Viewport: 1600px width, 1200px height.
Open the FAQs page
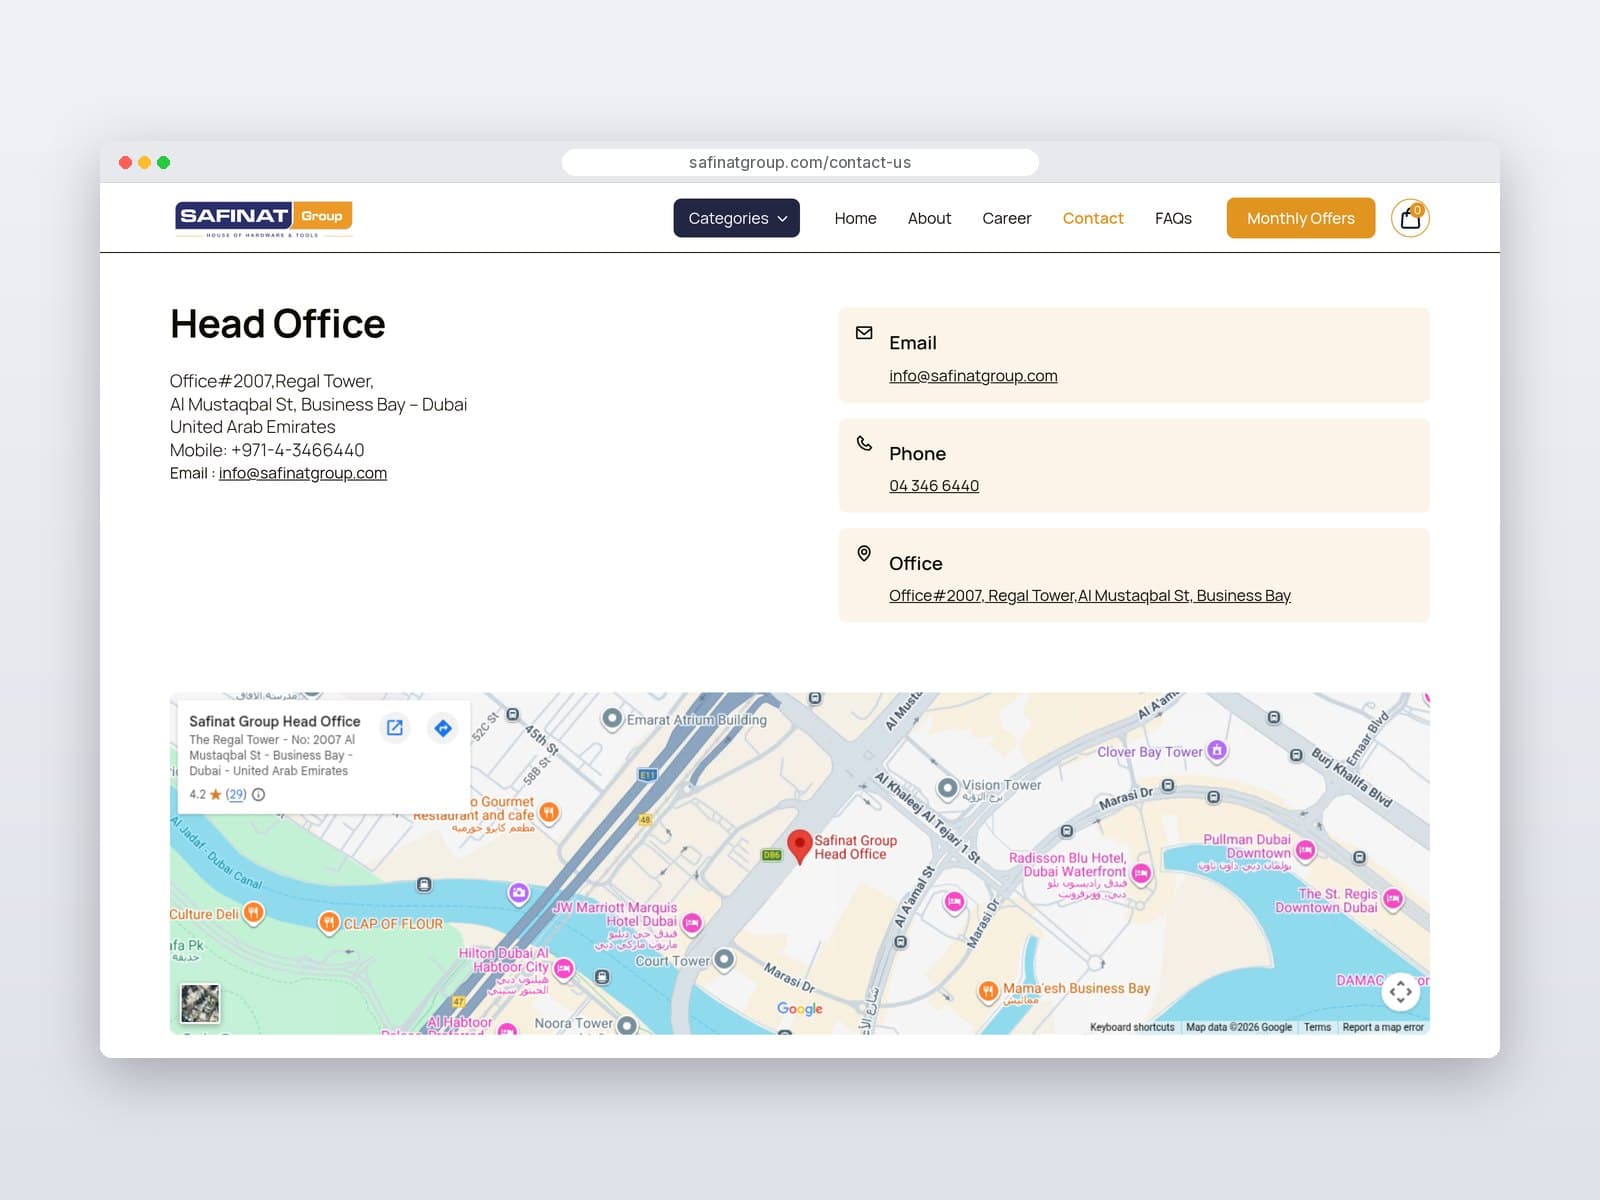pyautogui.click(x=1173, y=218)
